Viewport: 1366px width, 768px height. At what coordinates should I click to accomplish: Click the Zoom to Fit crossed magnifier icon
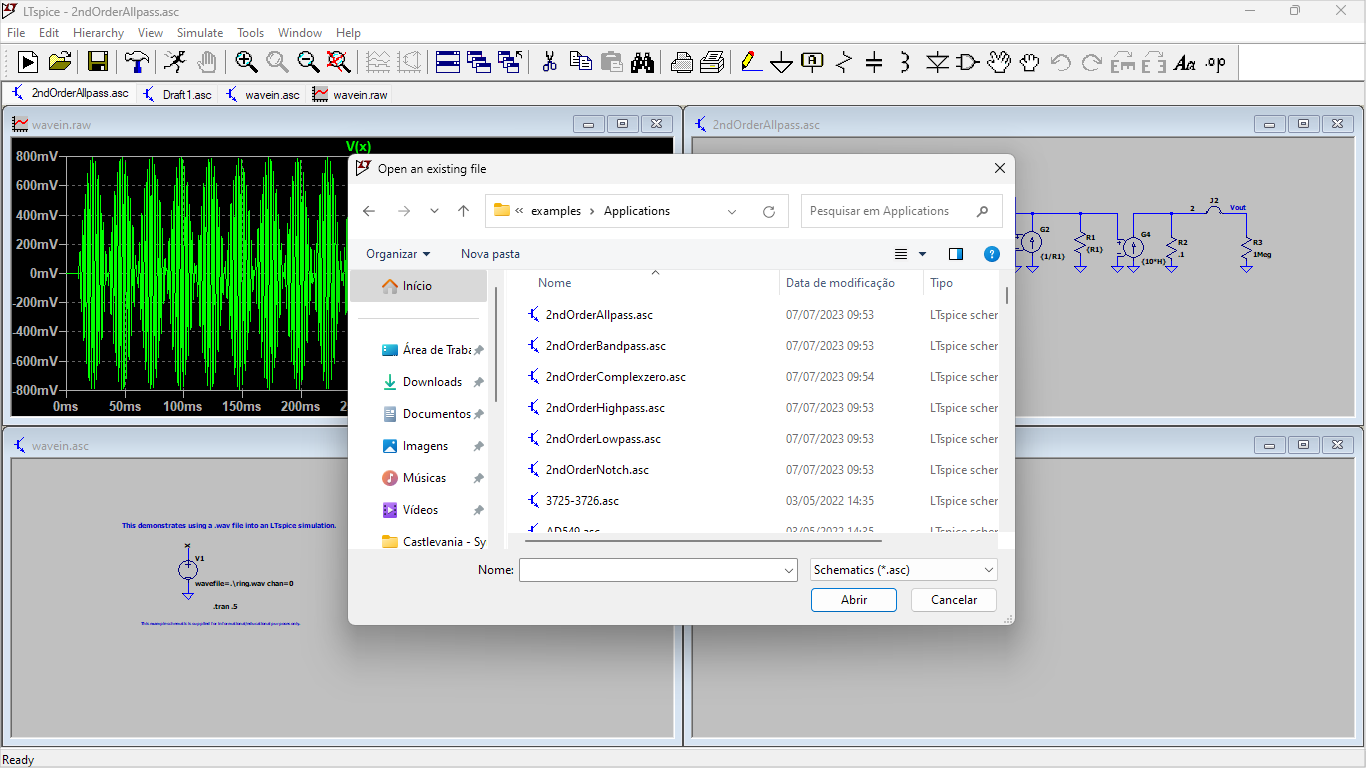pyautogui.click(x=339, y=62)
